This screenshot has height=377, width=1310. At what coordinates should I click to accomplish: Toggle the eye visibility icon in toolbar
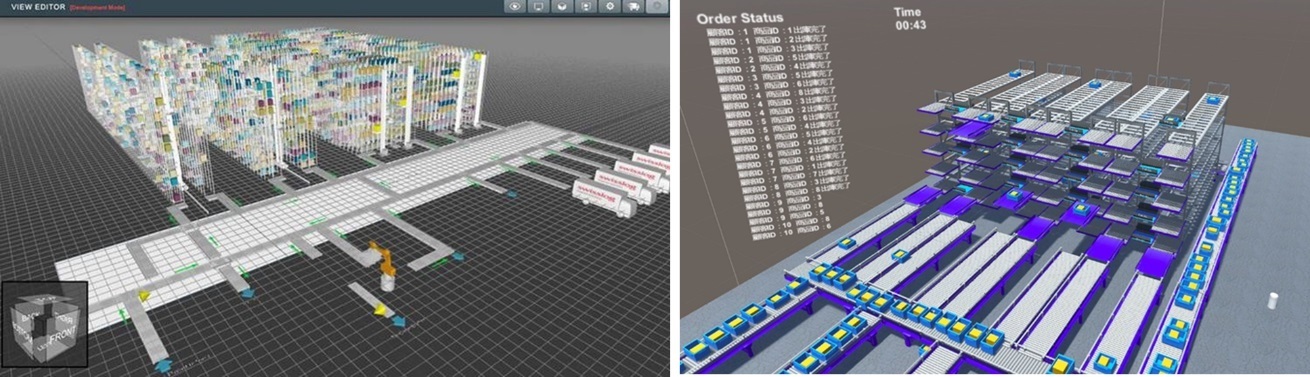515,6
